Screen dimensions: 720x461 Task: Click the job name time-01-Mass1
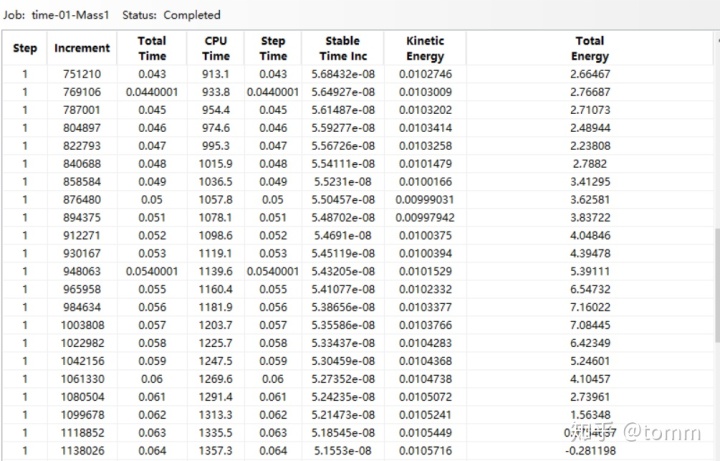(70, 15)
